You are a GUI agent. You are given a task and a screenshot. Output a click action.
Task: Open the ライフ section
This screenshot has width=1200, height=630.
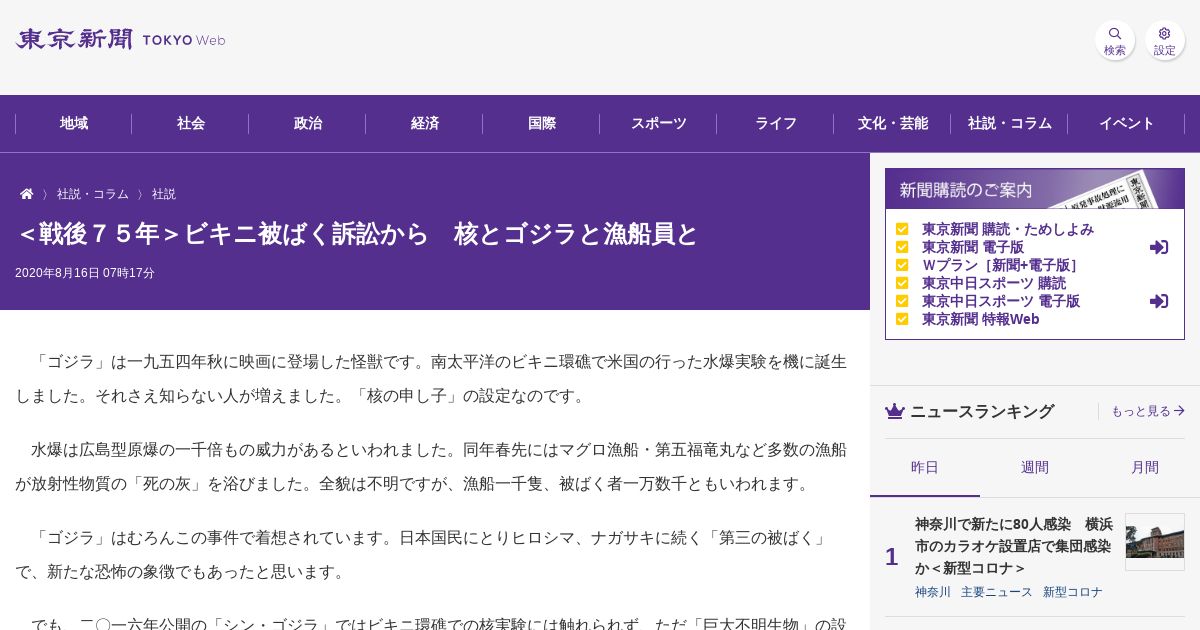(x=776, y=123)
